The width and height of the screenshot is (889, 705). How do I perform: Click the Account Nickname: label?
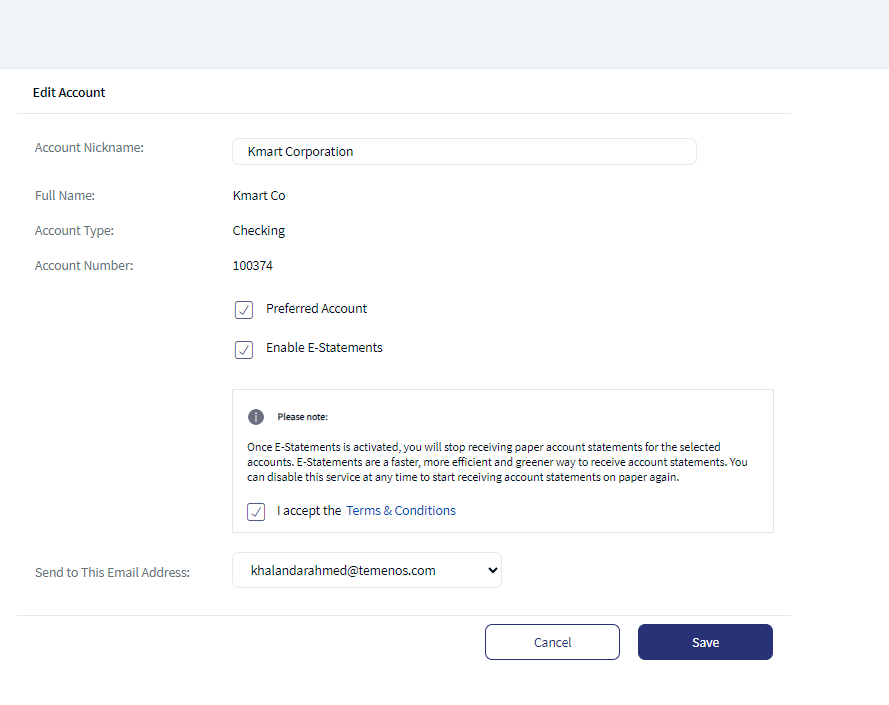(x=89, y=147)
